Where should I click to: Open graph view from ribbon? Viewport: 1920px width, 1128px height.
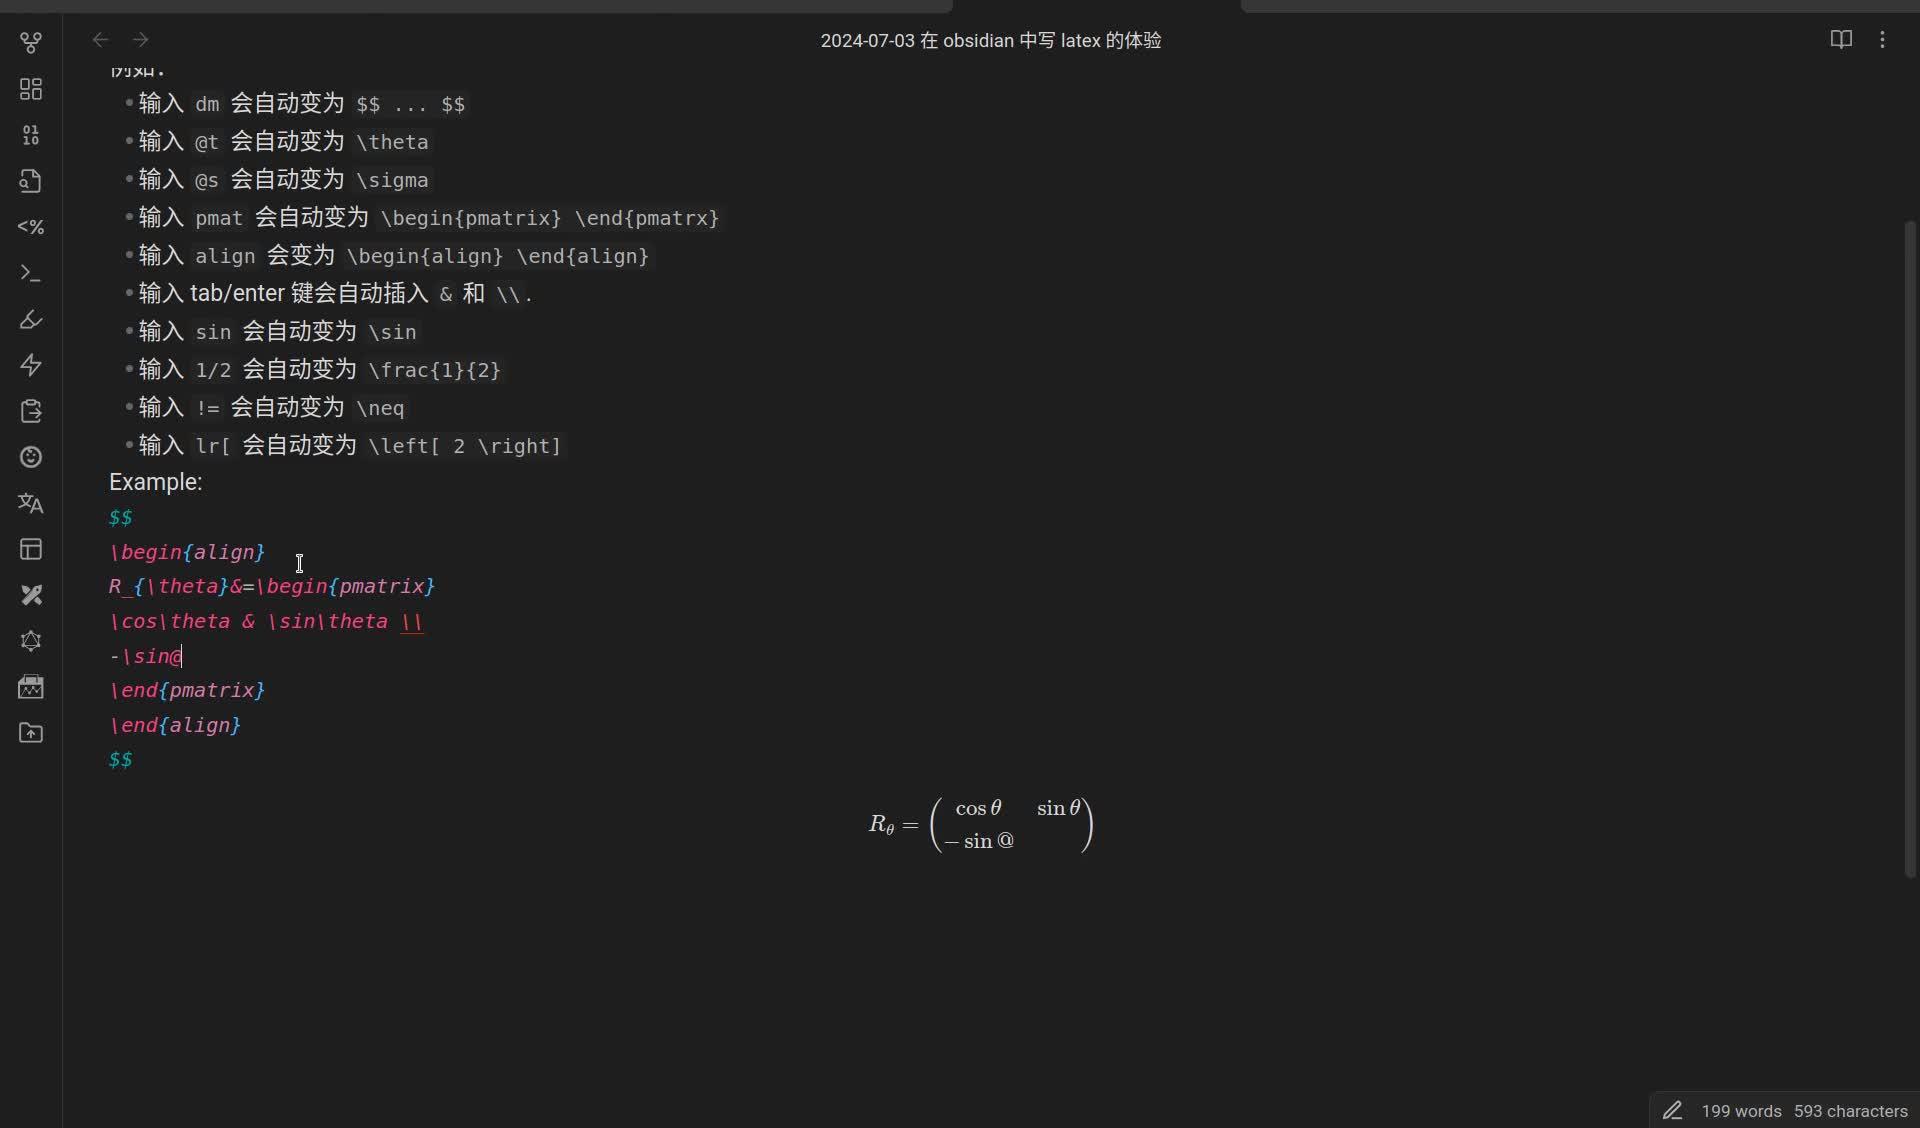point(31,43)
